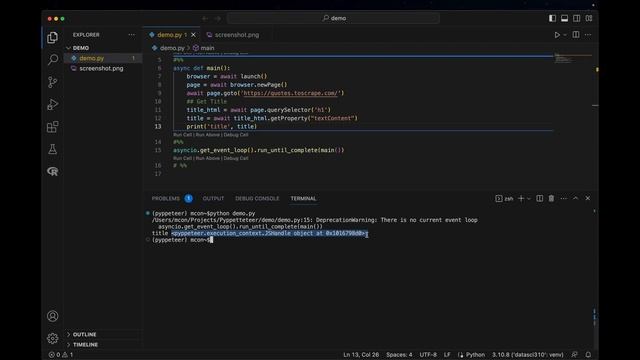Click notifications bell in status bar

point(588,355)
